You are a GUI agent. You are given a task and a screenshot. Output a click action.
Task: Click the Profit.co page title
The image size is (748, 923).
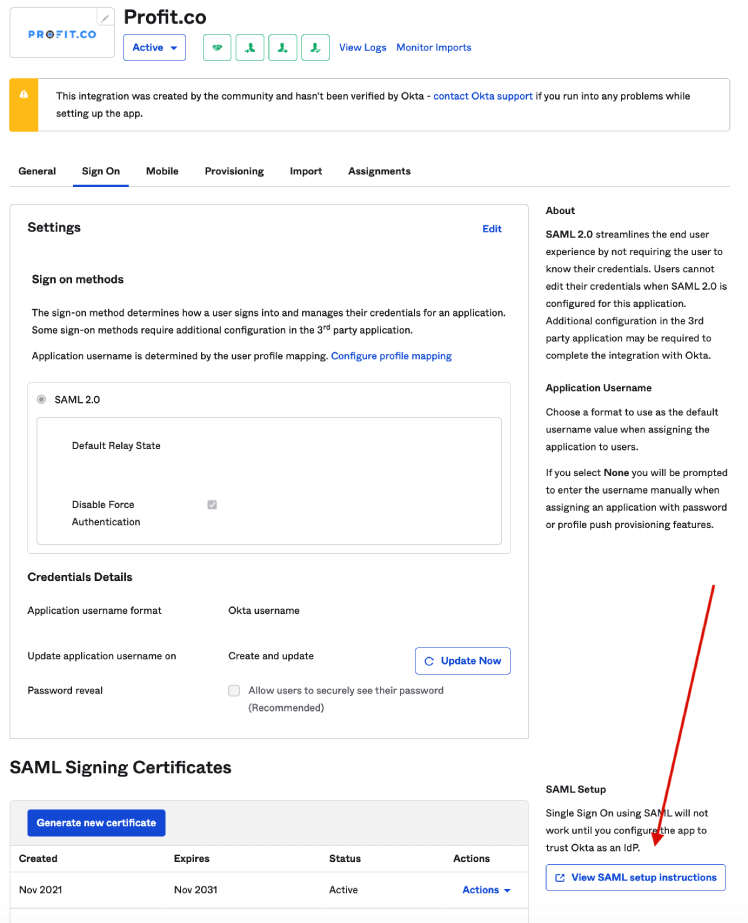click(x=165, y=17)
